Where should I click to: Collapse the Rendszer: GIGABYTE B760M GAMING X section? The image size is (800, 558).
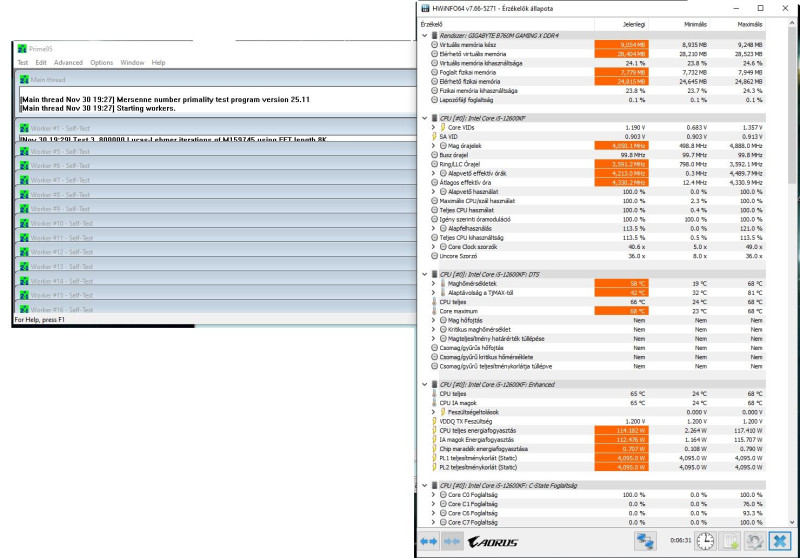424,35
